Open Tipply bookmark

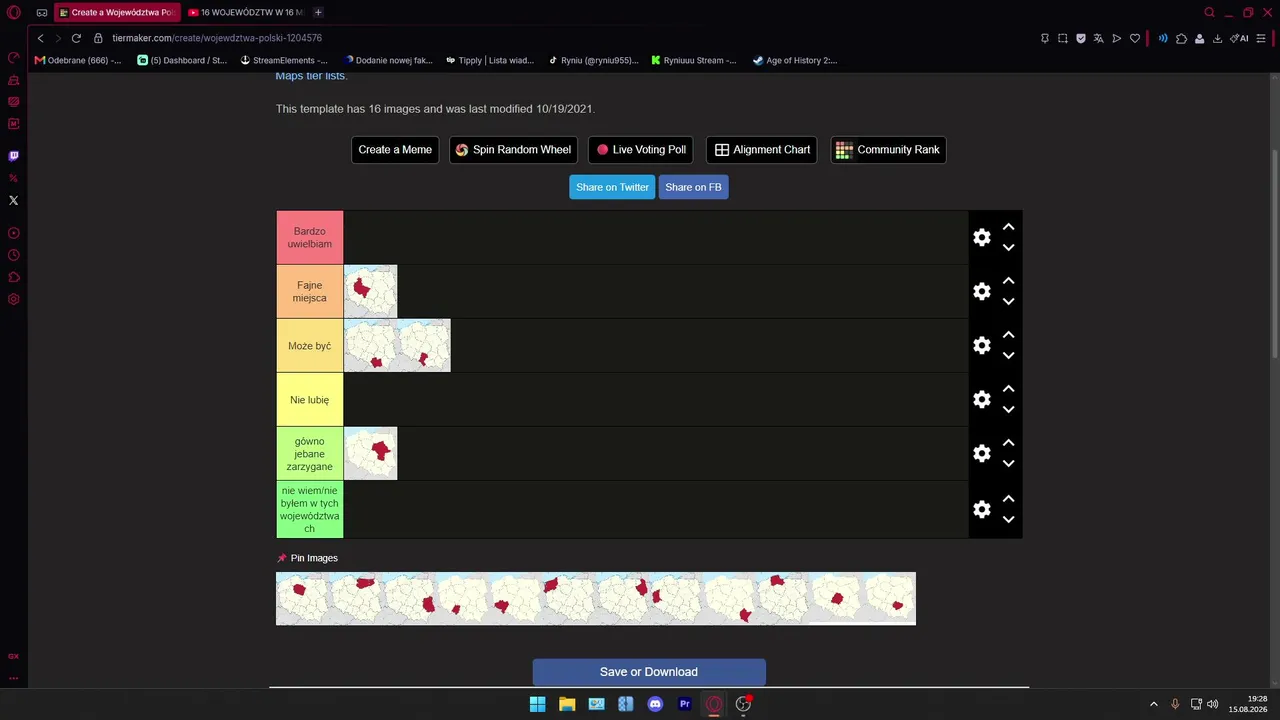[490, 60]
